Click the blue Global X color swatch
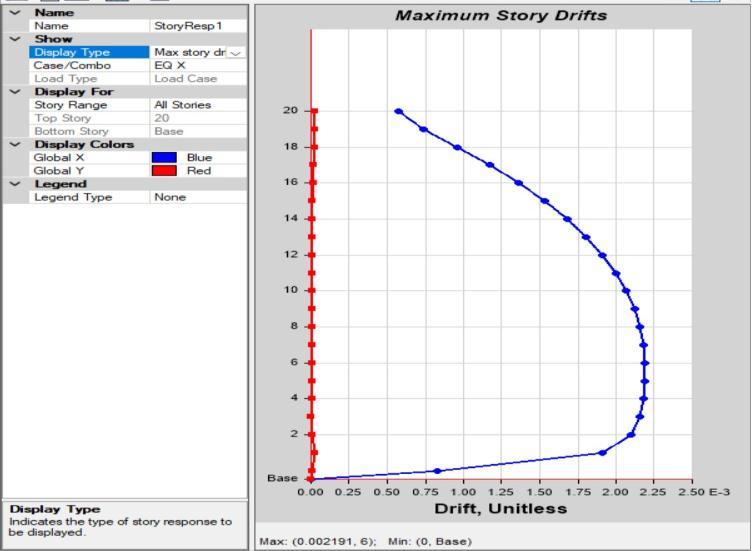Screen dimensions: 752x551 pyautogui.click(x=164, y=158)
